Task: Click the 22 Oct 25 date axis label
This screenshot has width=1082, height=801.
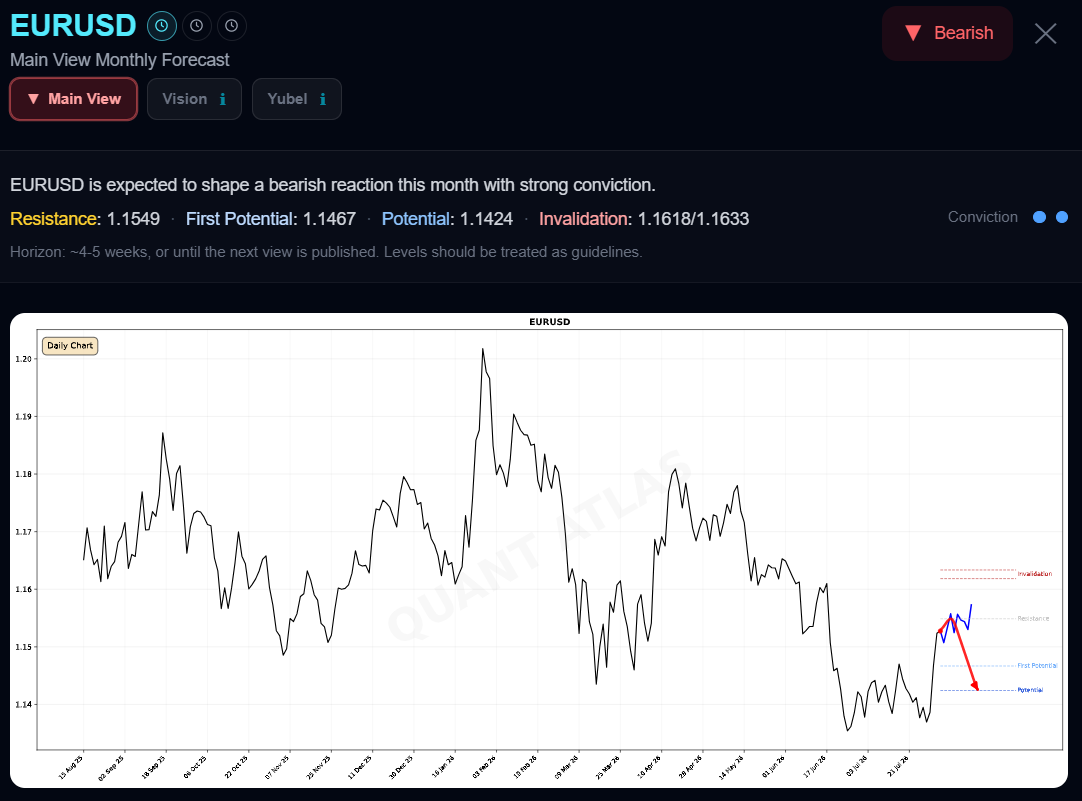Action: [x=237, y=767]
